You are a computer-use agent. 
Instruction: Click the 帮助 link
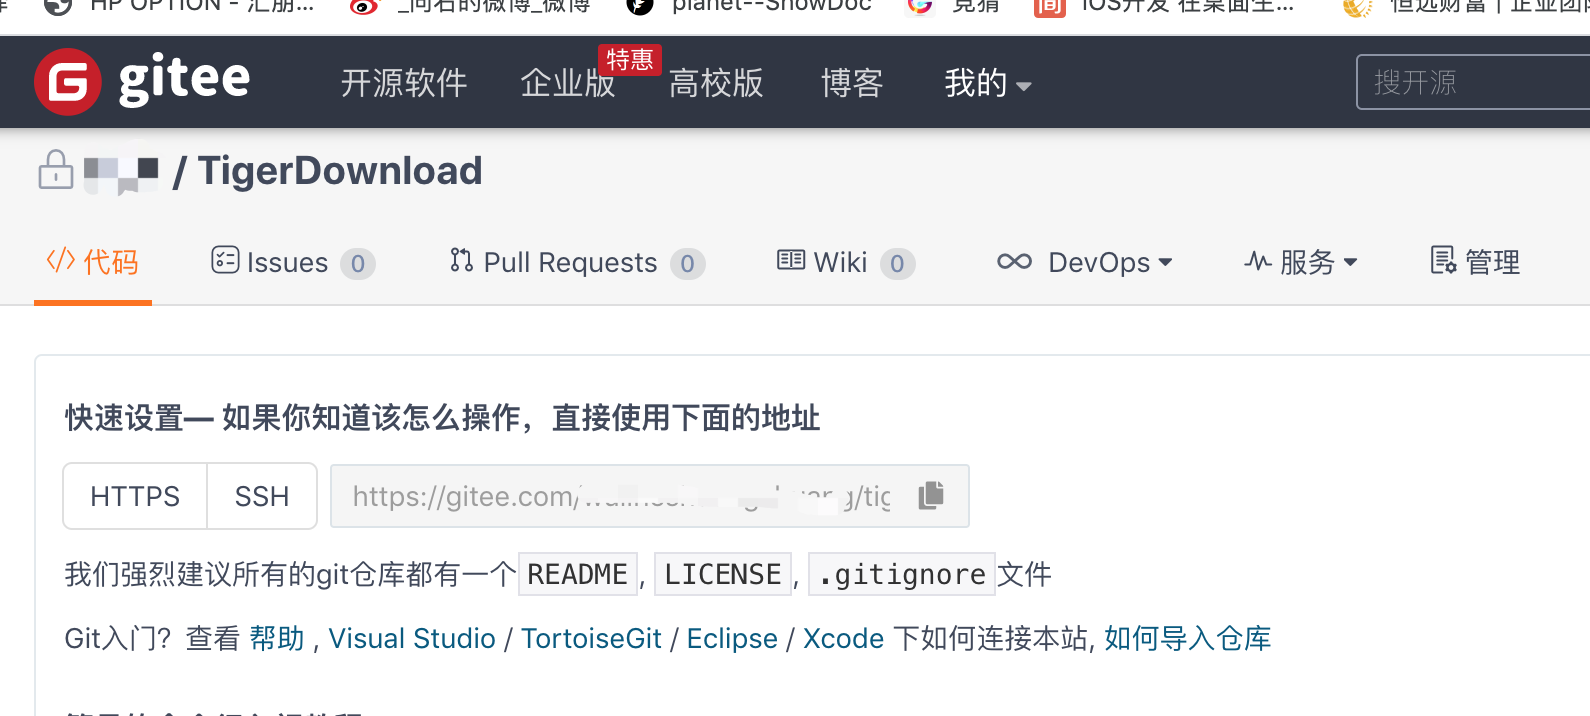point(277,638)
